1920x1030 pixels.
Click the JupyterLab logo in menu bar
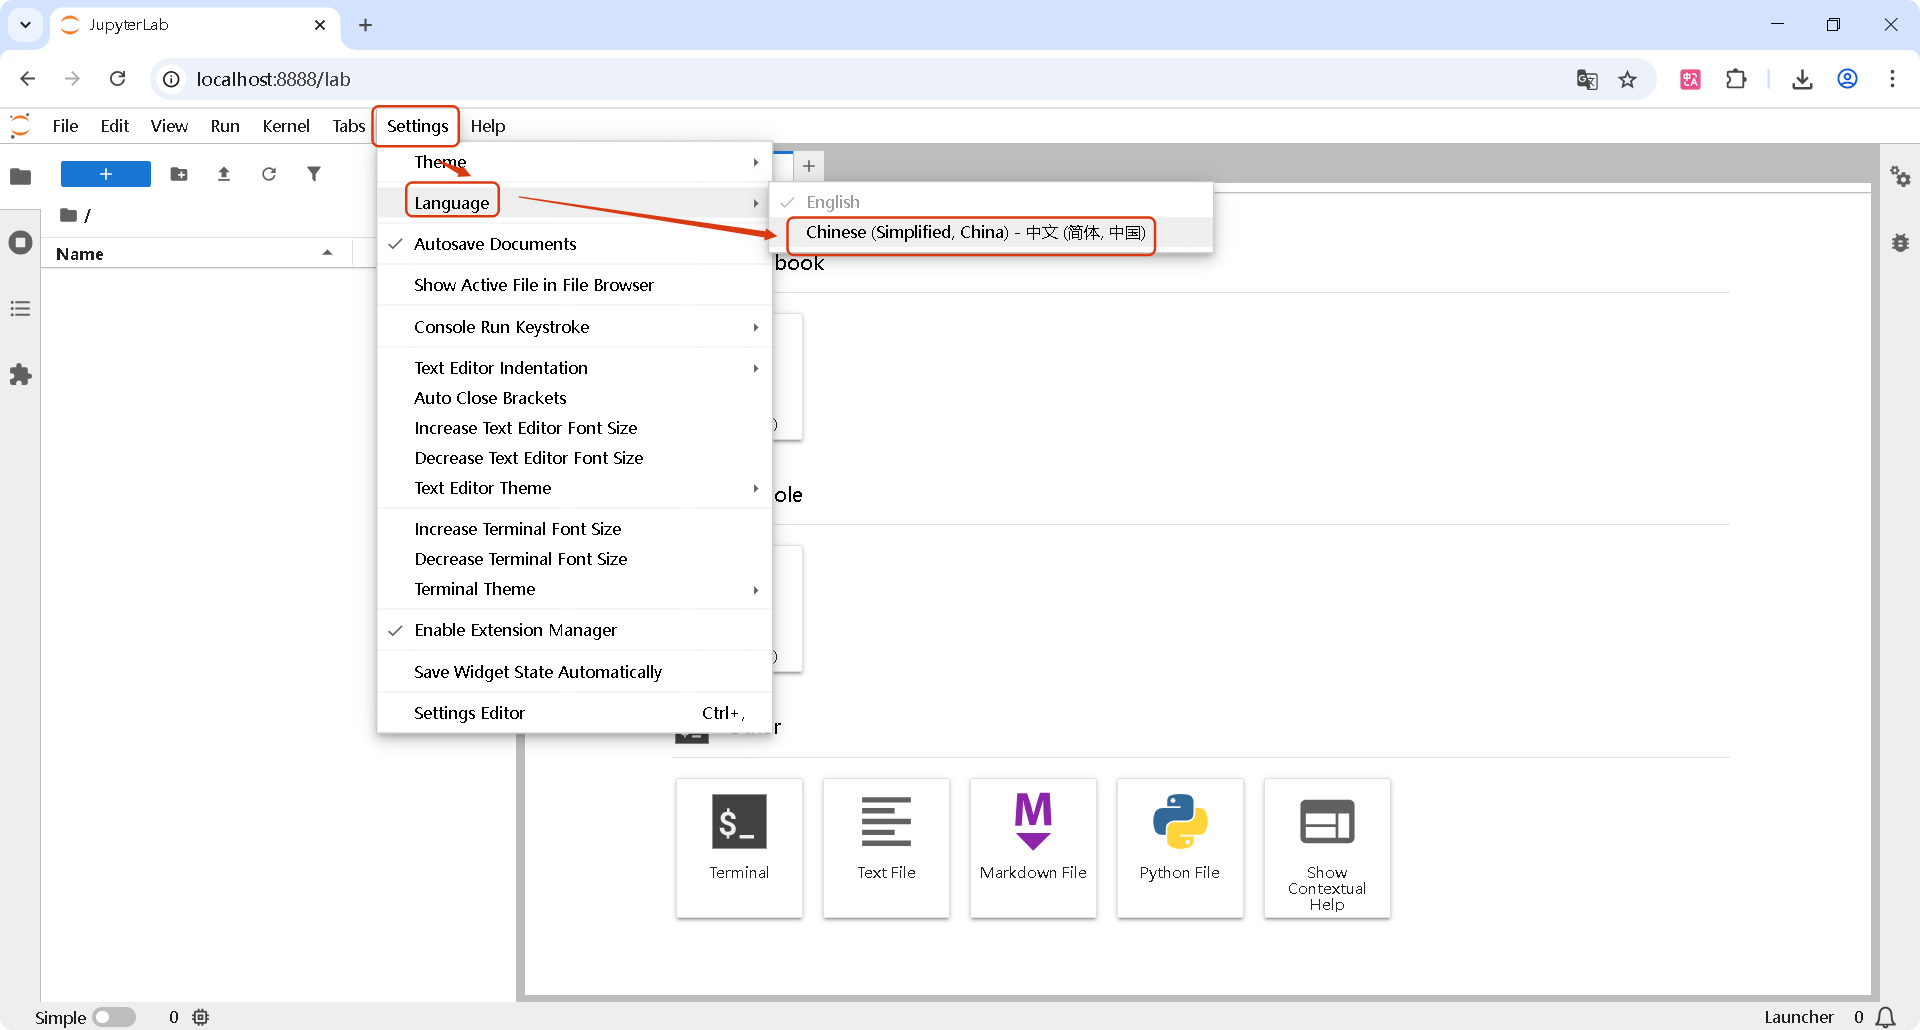[20, 126]
